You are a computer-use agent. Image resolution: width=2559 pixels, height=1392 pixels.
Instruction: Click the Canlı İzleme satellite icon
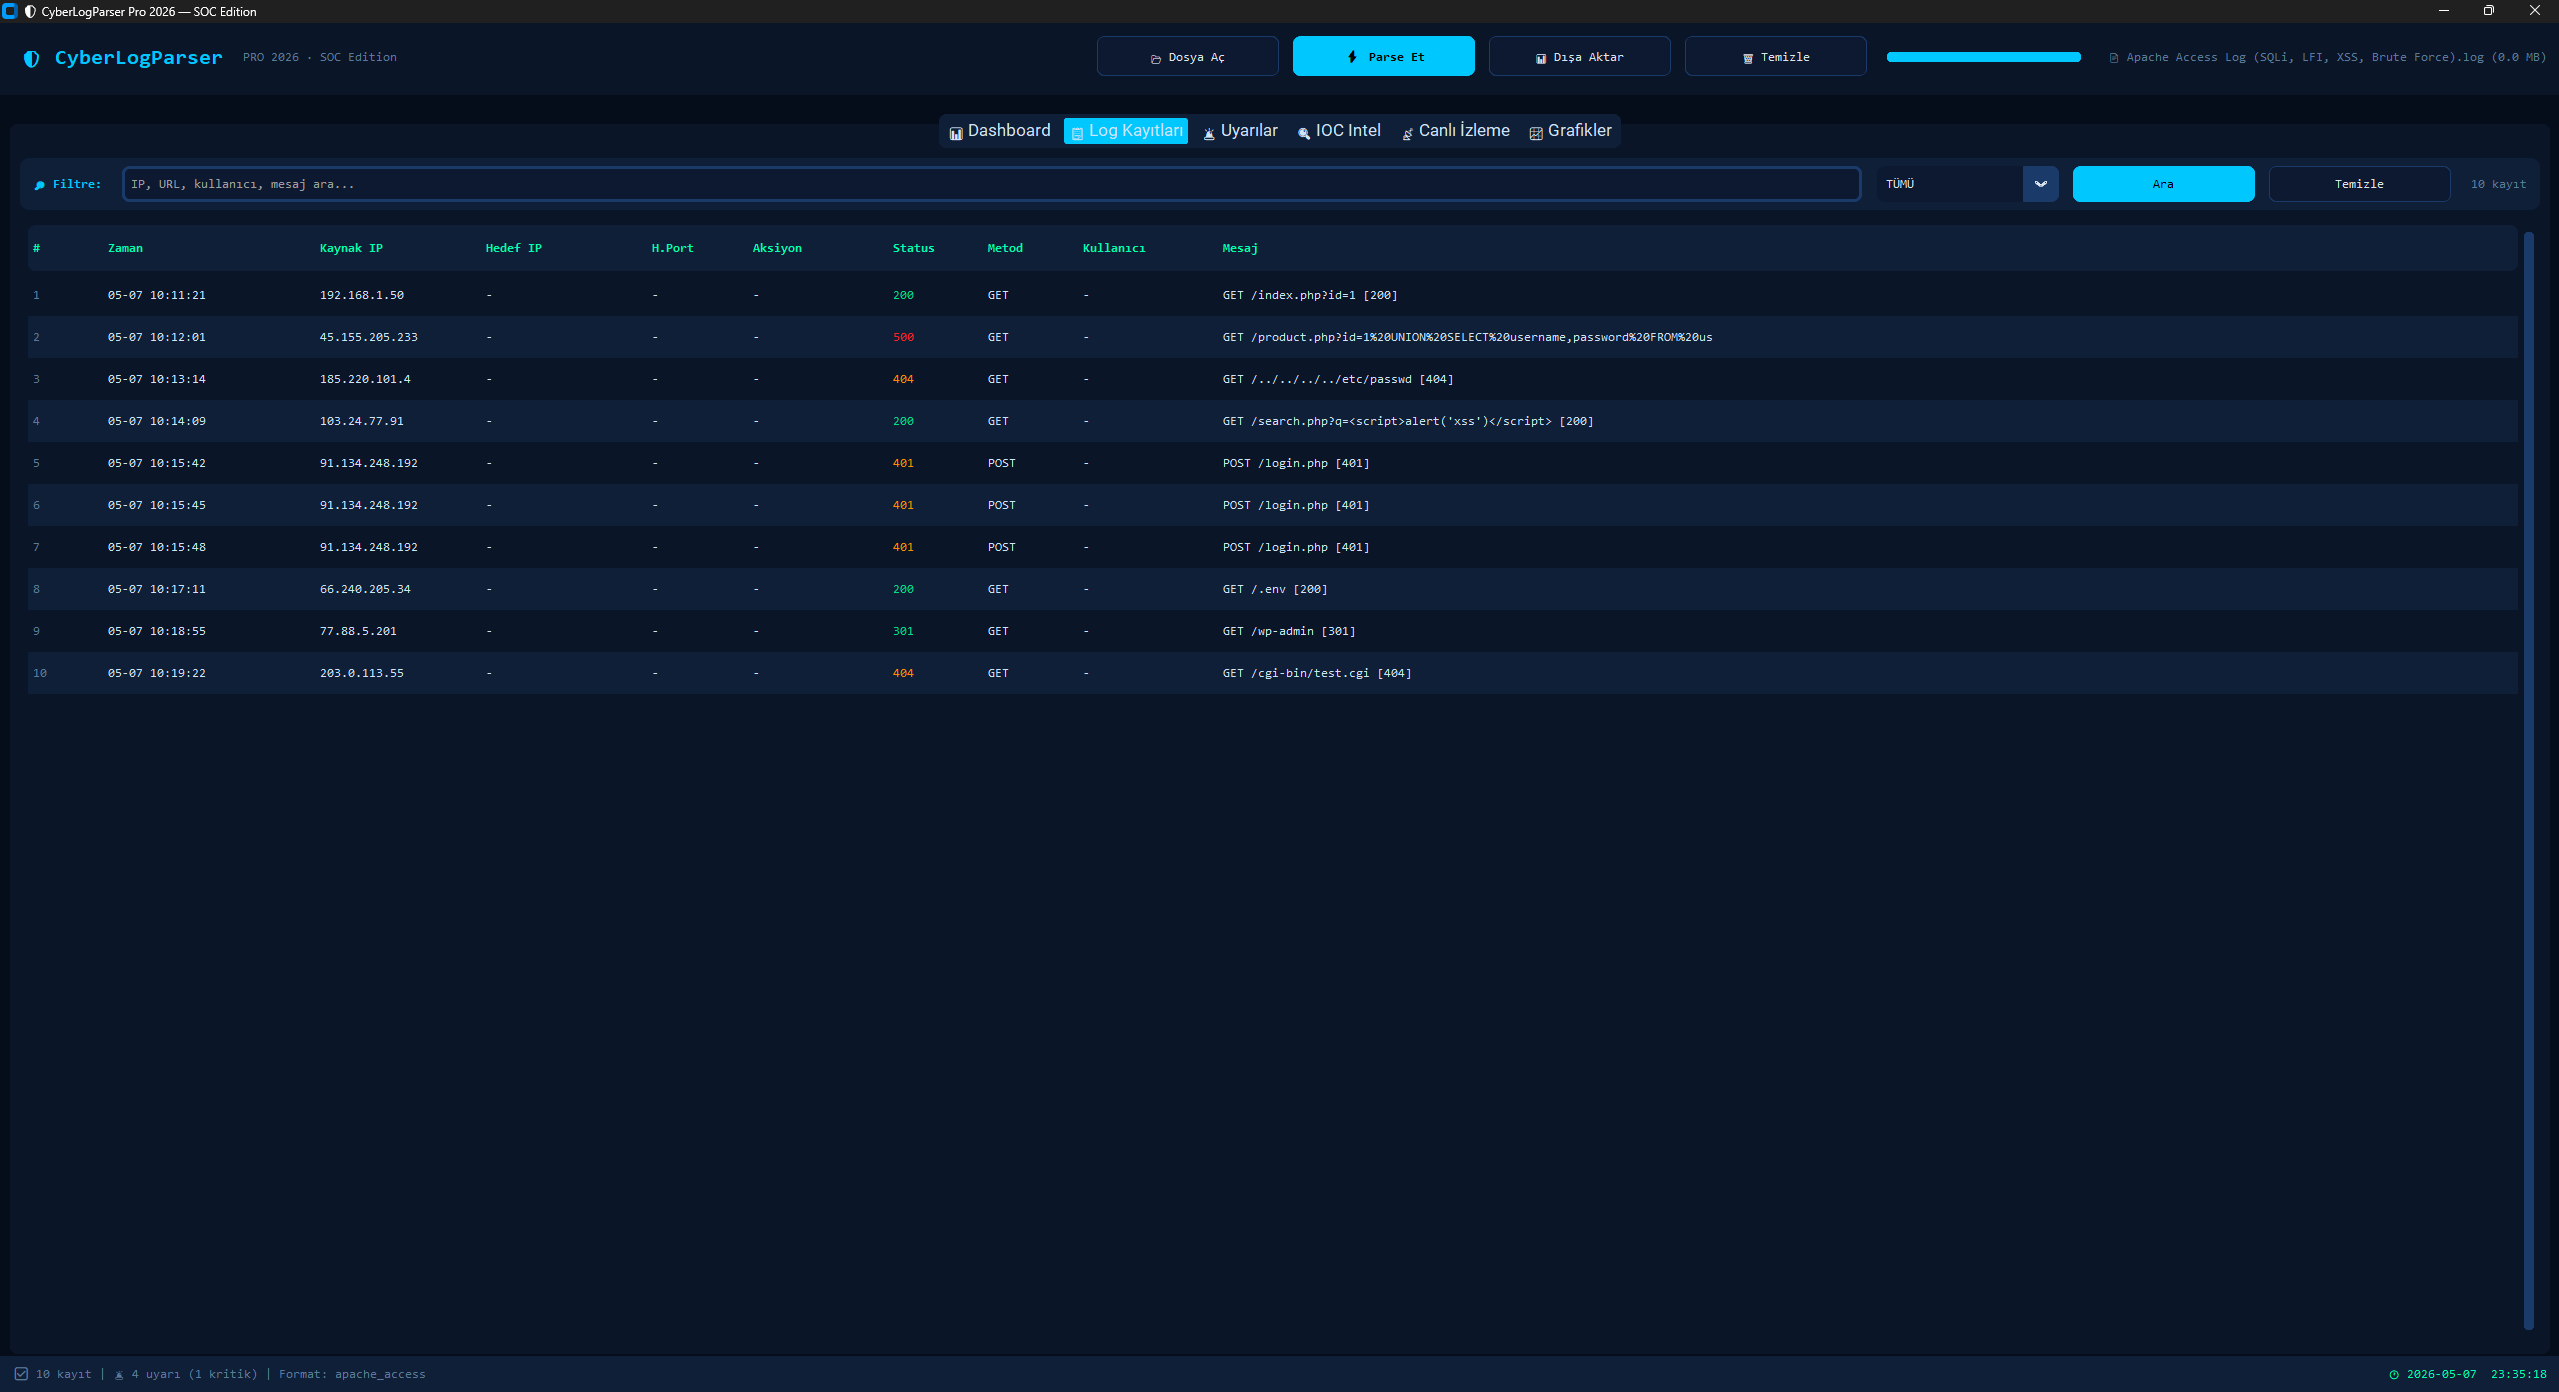click(x=1407, y=132)
